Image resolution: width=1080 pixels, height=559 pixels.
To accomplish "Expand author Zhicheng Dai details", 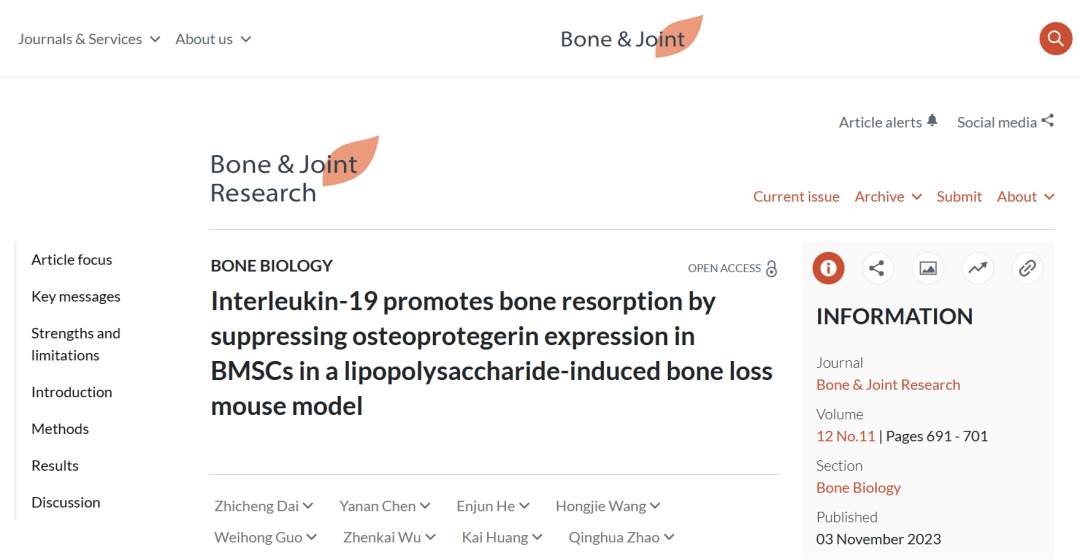I will coord(264,506).
